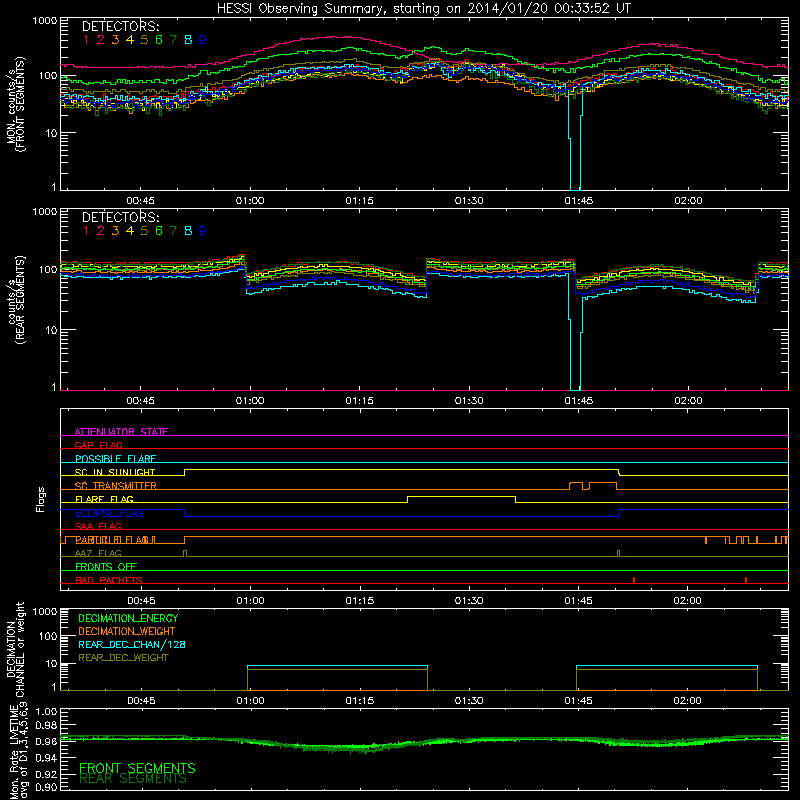Click the FRONT SEGMENTS legend in the livetime plot
Screen dimensions: 800x800
tap(137, 768)
